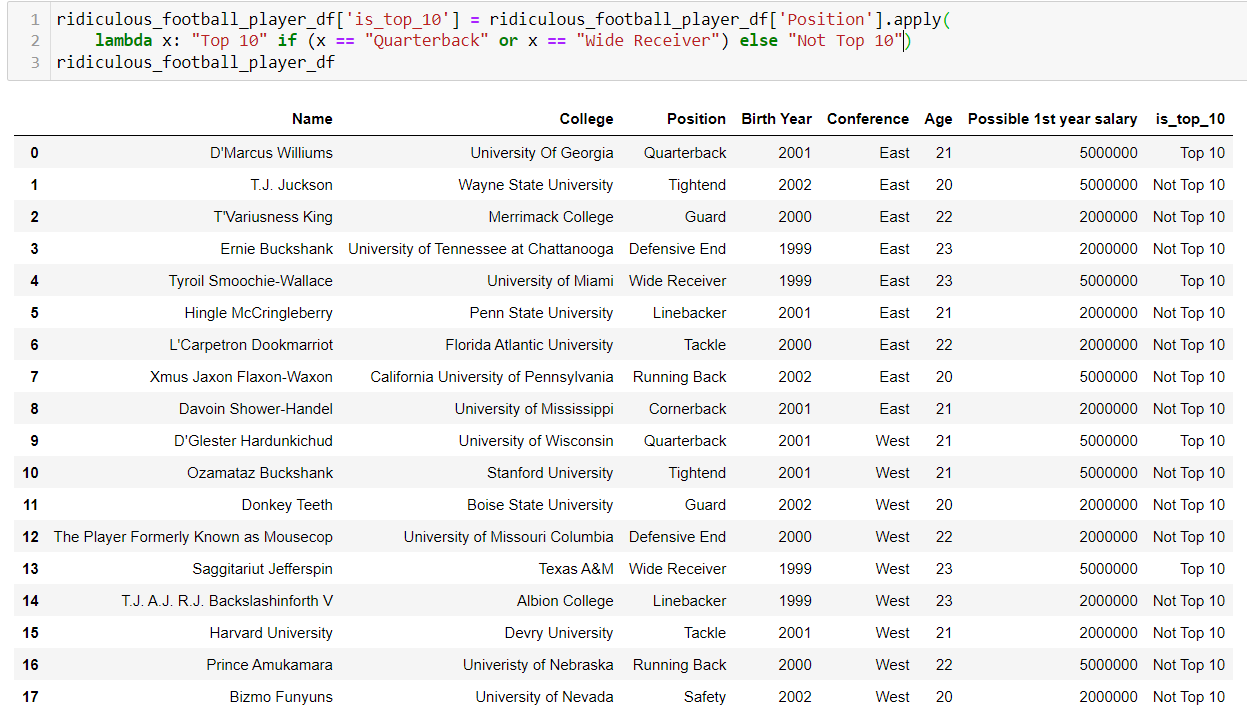Click the "Possible 1st year salary" header
Image resolution: width=1247 pixels, height=718 pixels.
[1052, 119]
